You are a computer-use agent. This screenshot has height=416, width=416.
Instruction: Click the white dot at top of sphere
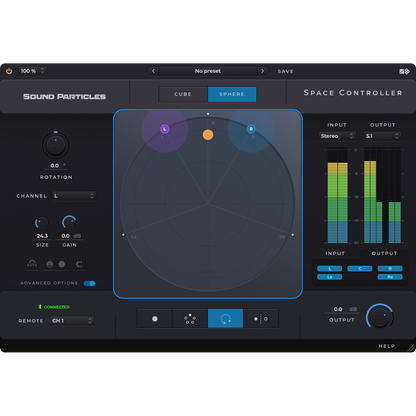click(x=208, y=114)
